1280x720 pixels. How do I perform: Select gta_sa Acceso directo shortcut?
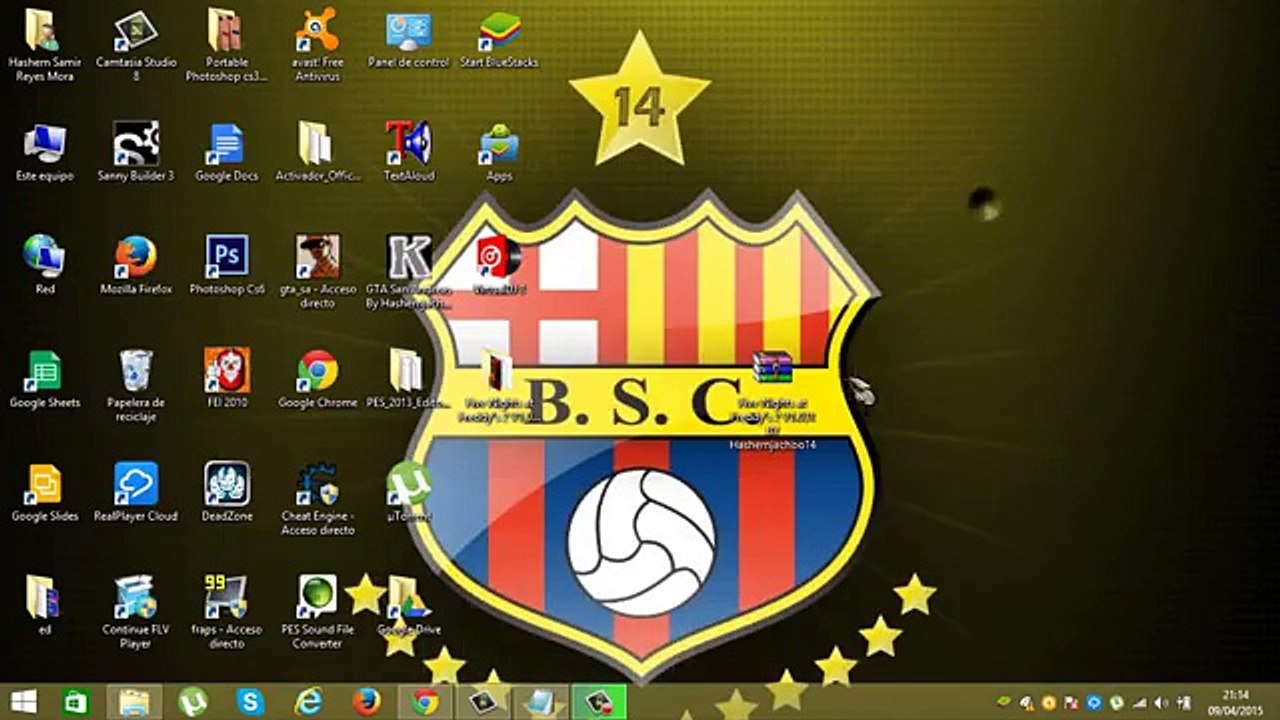(x=318, y=270)
